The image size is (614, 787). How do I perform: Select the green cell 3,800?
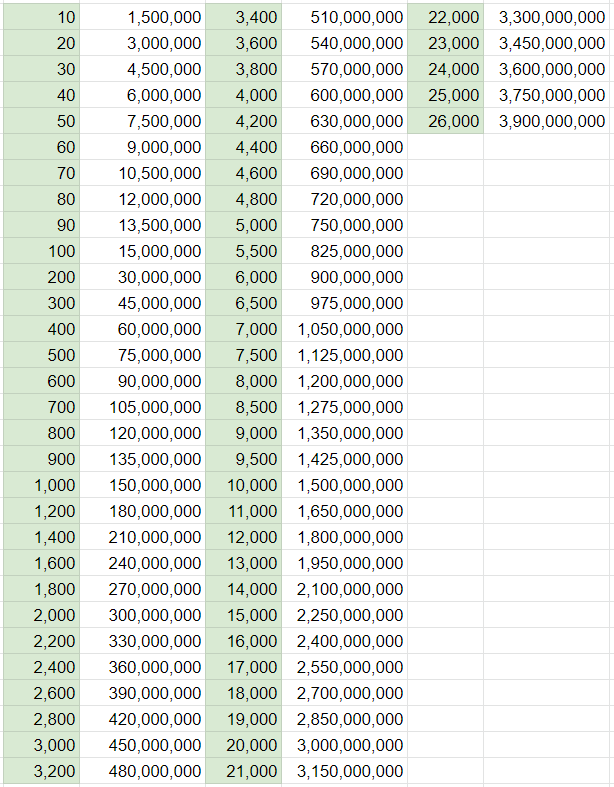[x=243, y=69]
